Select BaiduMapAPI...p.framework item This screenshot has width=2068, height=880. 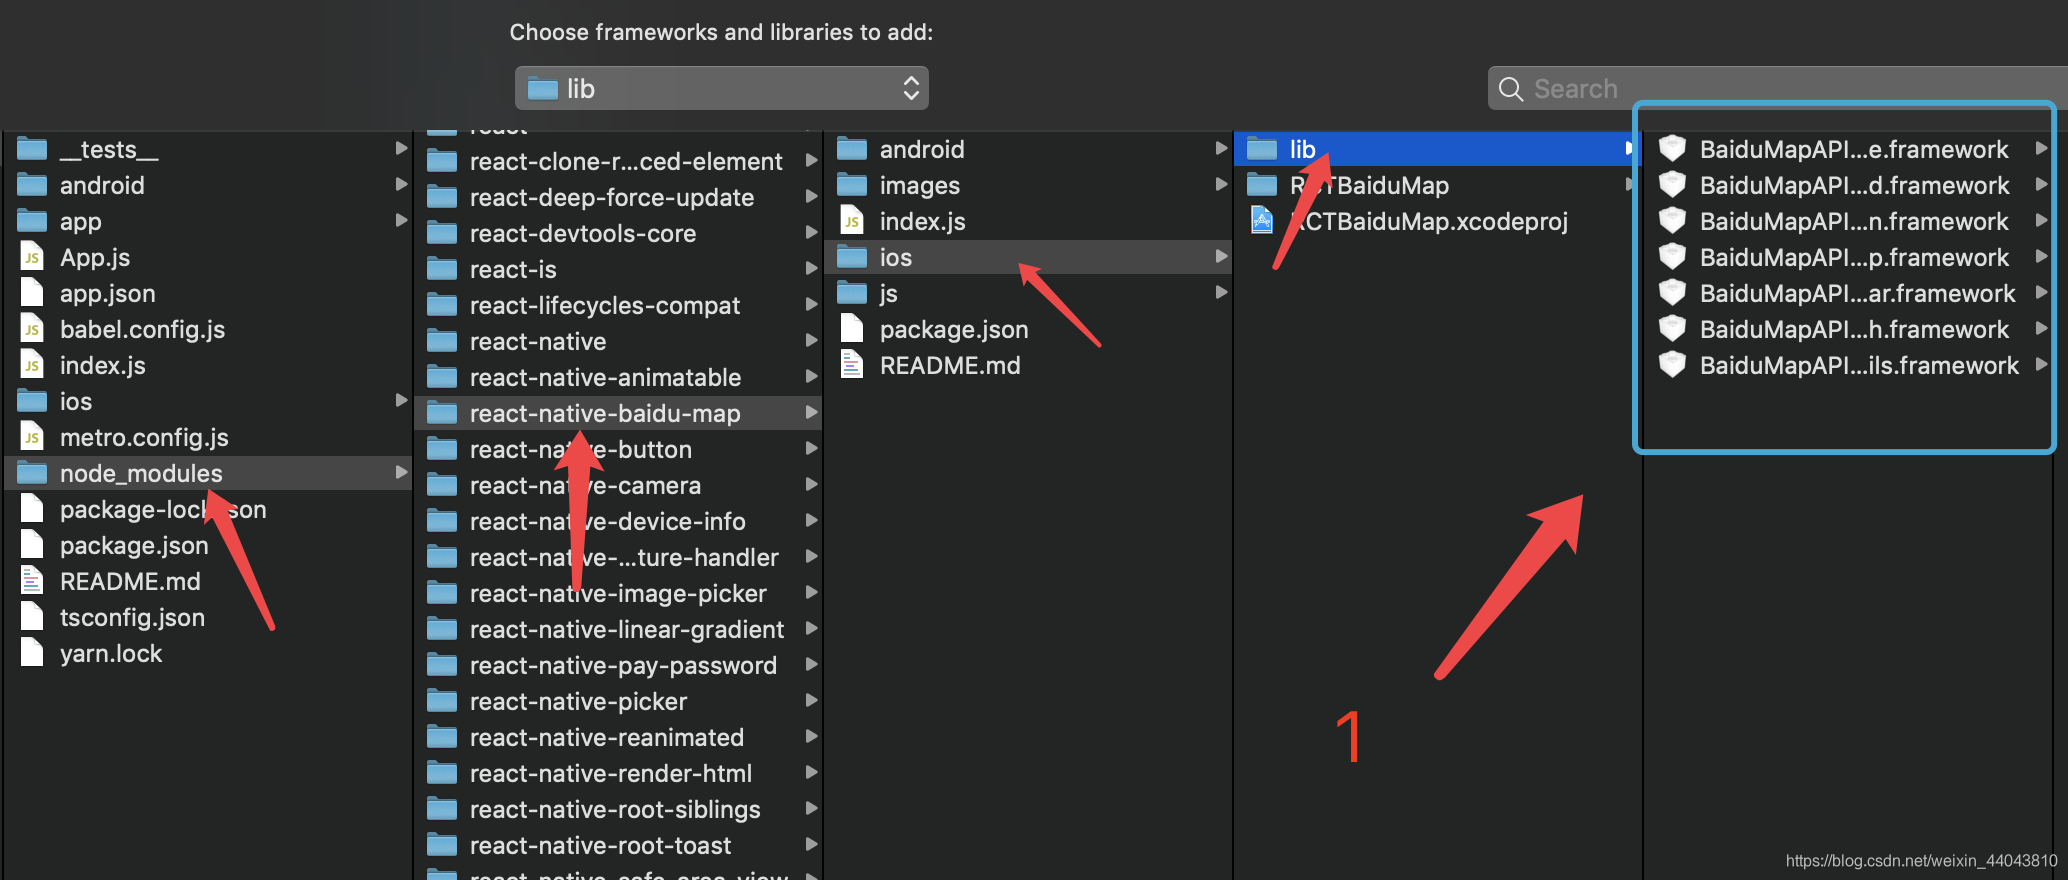(x=1848, y=257)
